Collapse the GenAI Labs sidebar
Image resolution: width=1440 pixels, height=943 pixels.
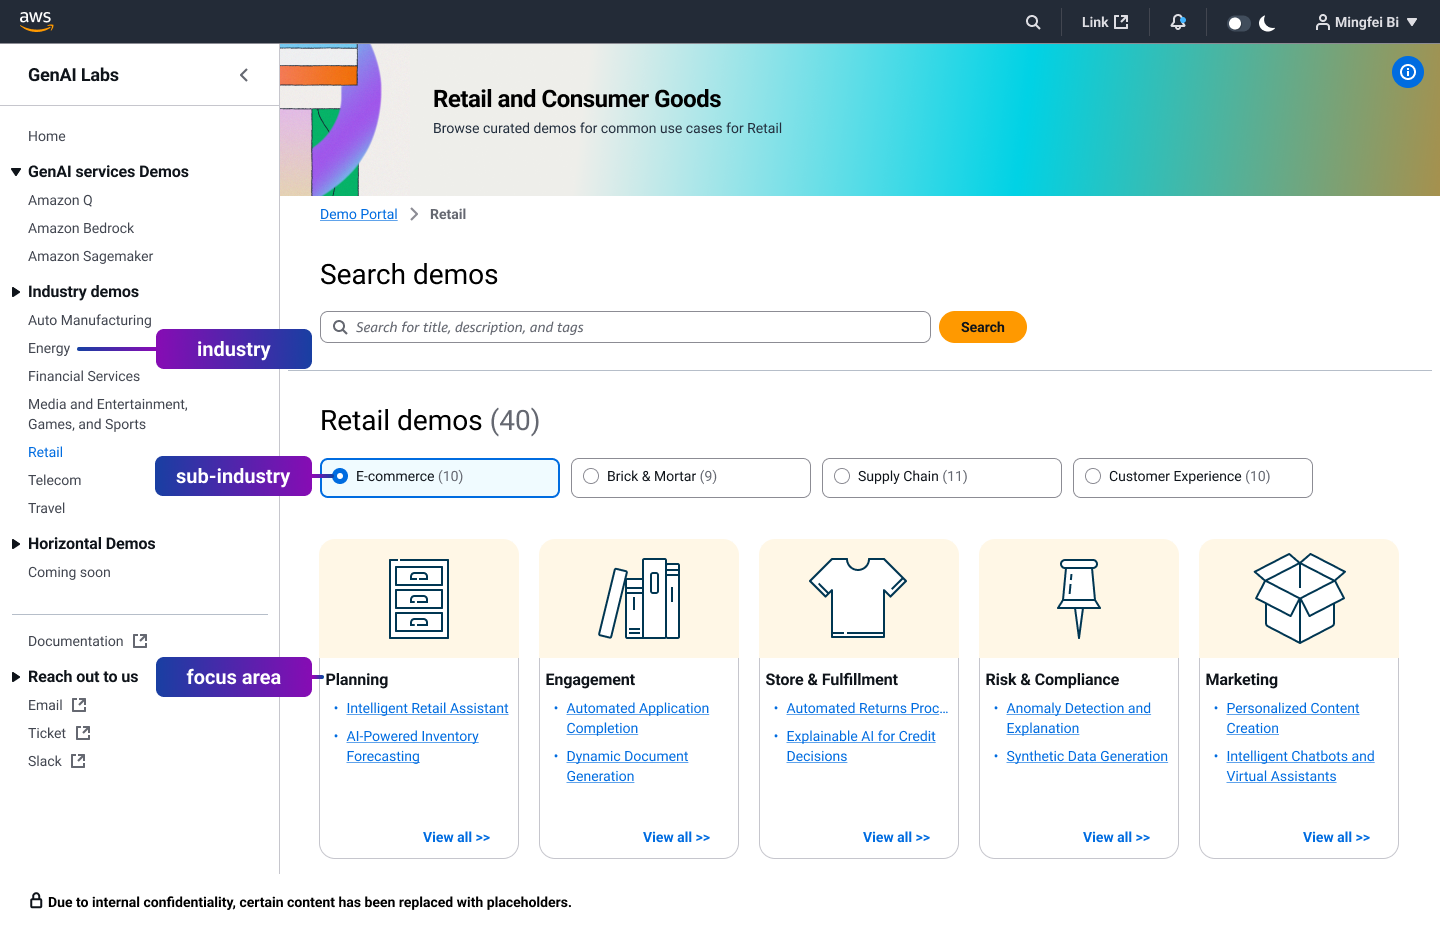click(244, 75)
